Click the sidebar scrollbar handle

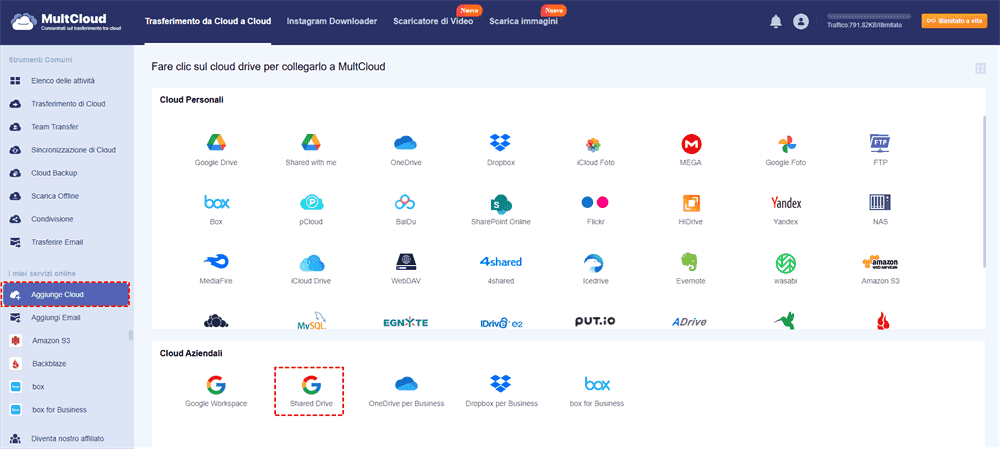(x=131, y=335)
